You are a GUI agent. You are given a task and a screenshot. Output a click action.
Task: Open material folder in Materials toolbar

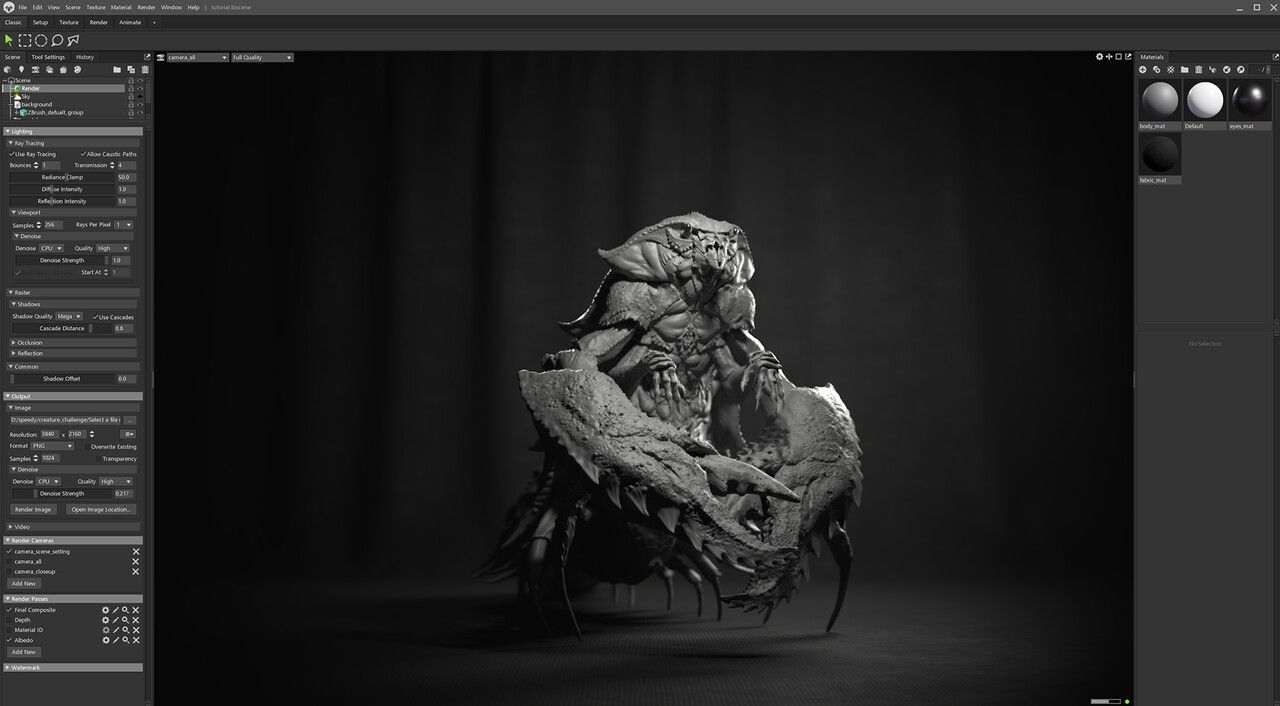click(1185, 70)
